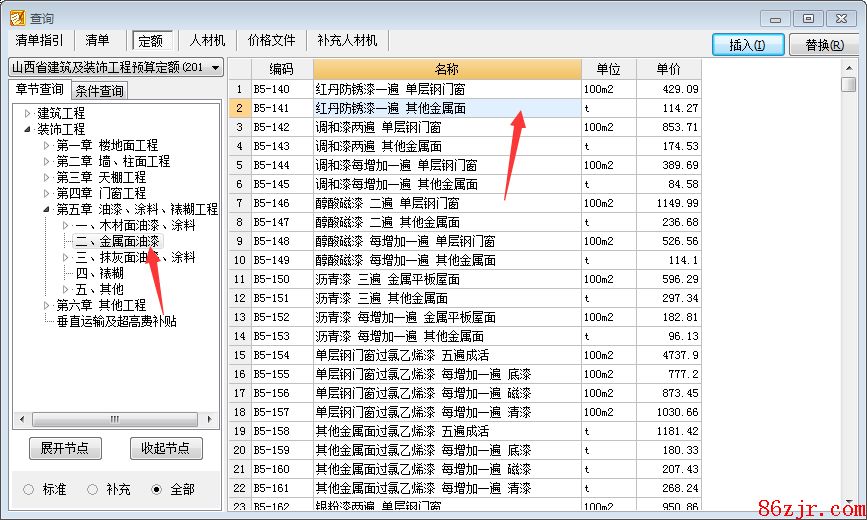867x520 pixels.
Task: Expand the 建筑工程 tree node
Action: tap(28, 113)
